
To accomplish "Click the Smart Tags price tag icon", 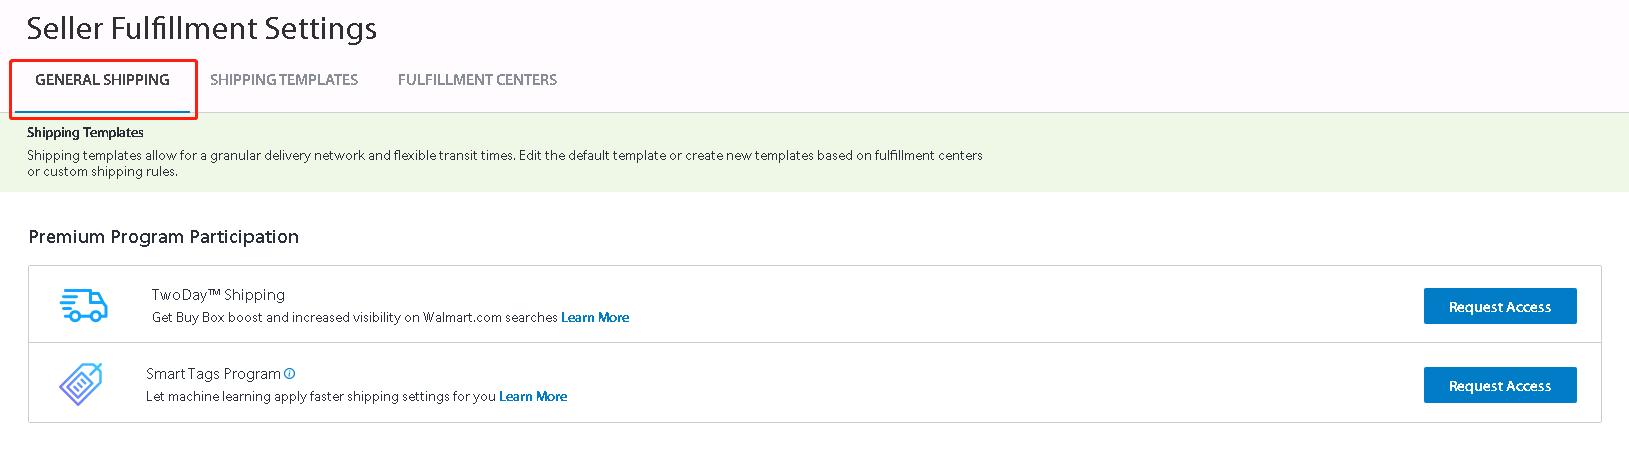I will (81, 384).
